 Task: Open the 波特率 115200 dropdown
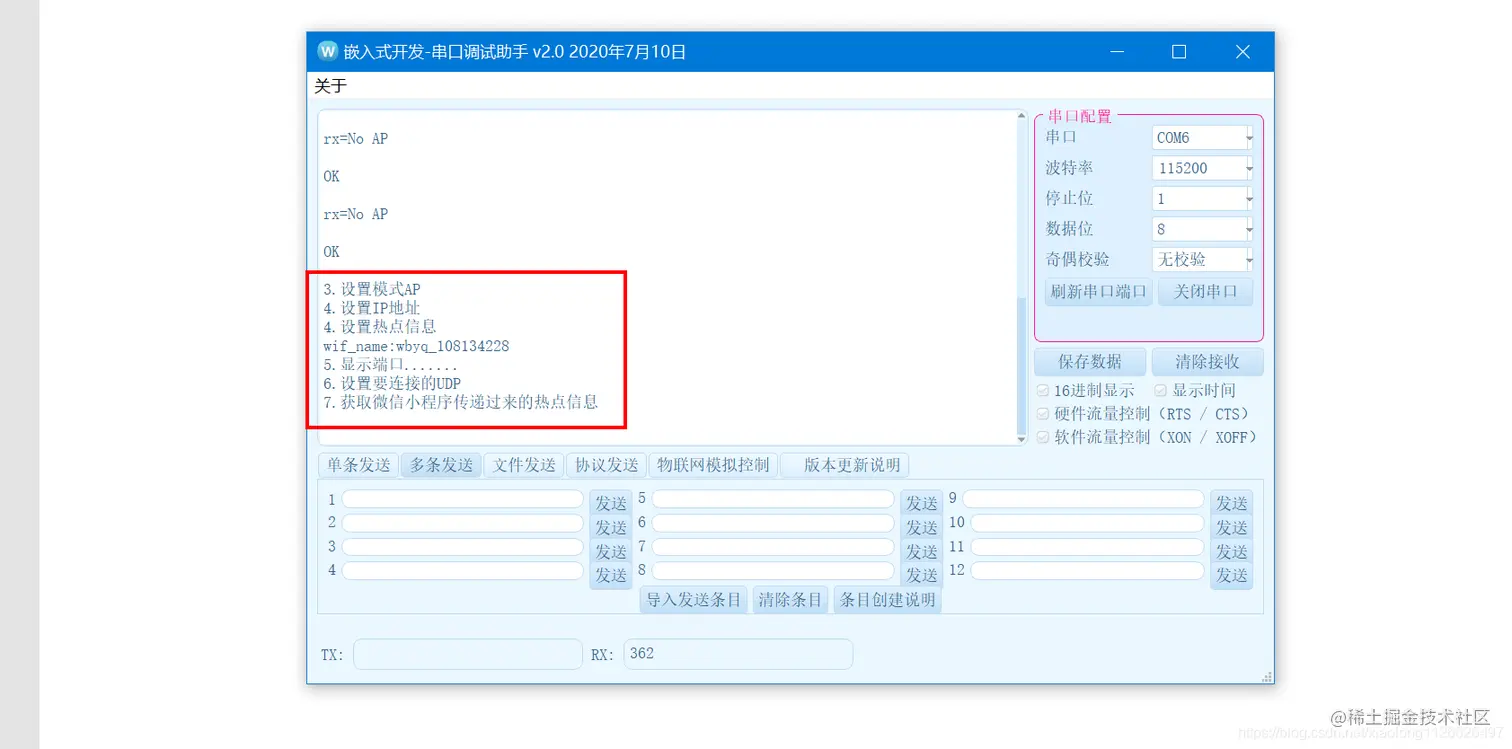[1203, 168]
